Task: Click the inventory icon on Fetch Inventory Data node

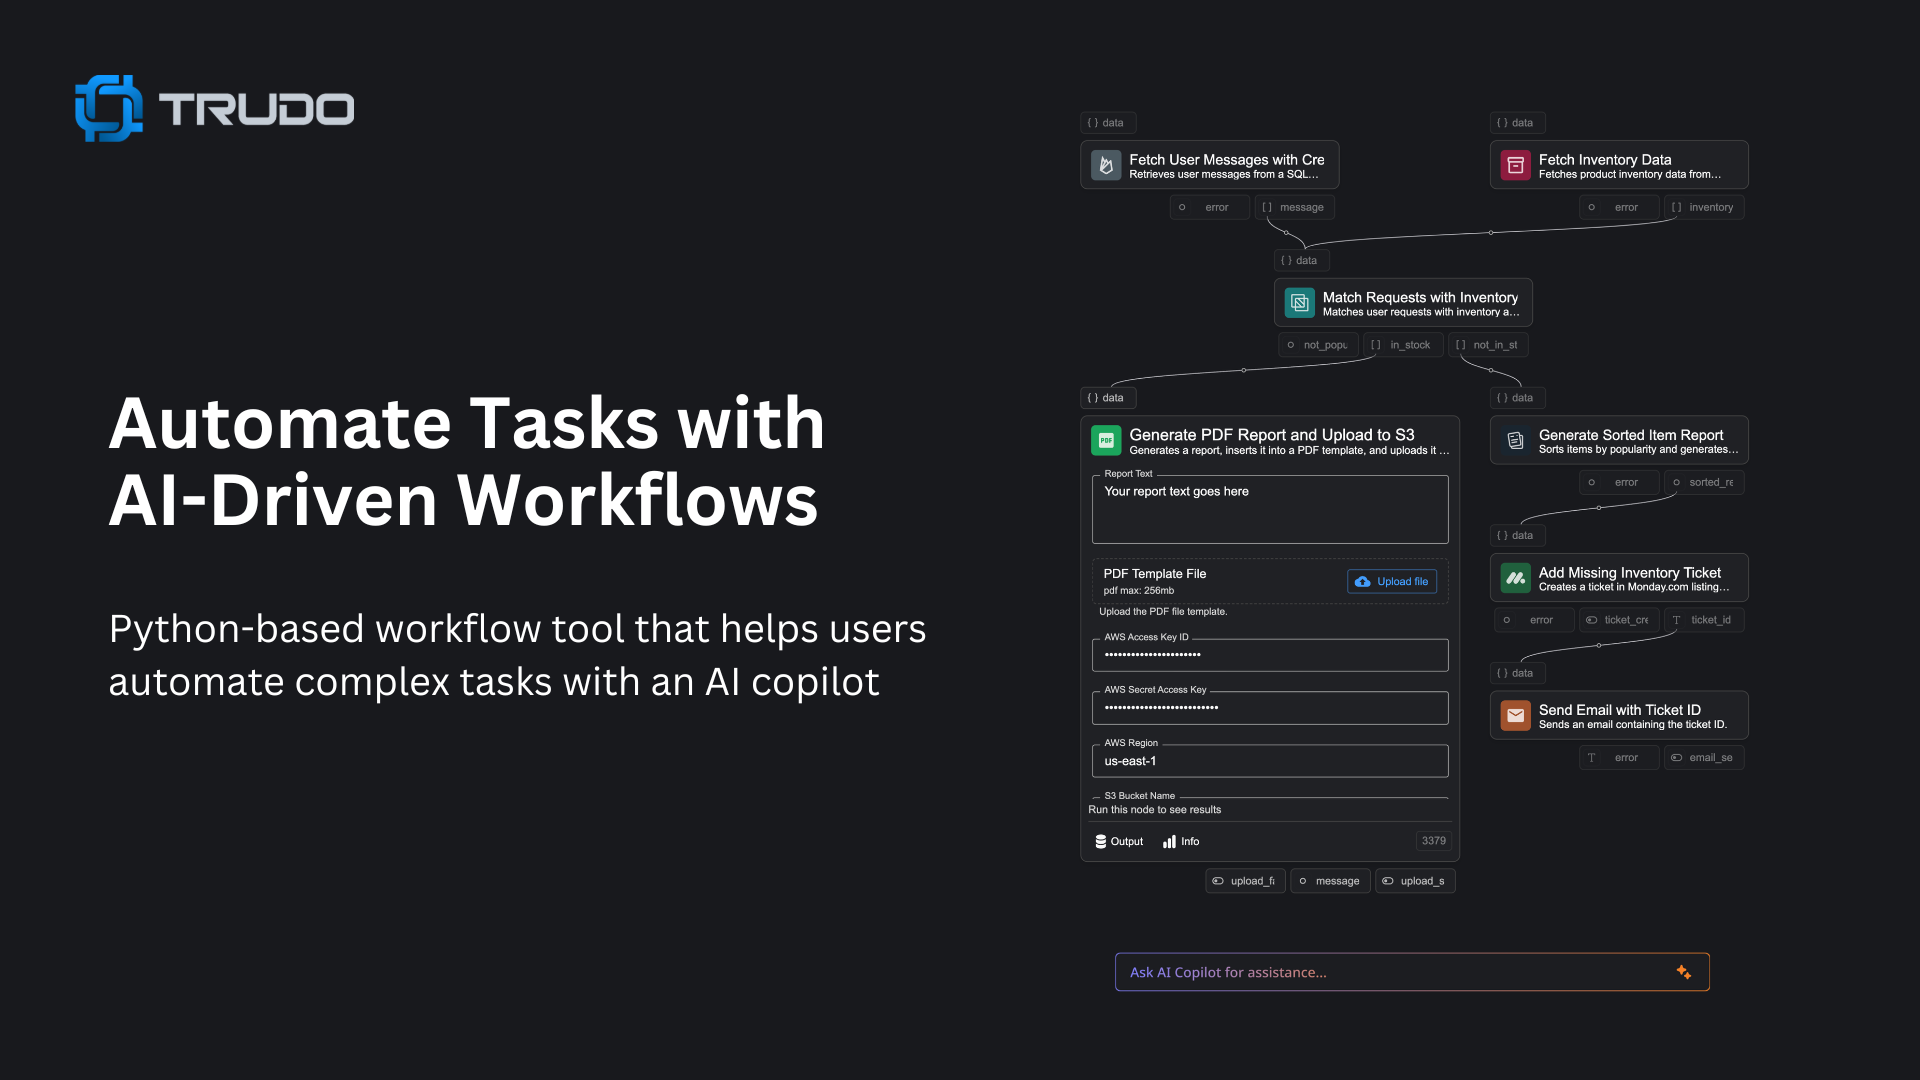Action: coord(1515,165)
